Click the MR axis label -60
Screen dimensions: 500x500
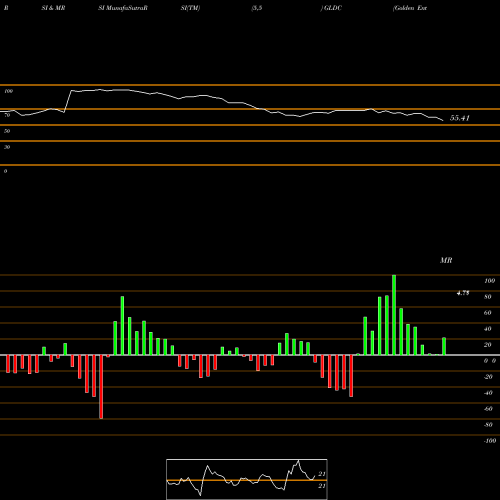tap(488, 409)
